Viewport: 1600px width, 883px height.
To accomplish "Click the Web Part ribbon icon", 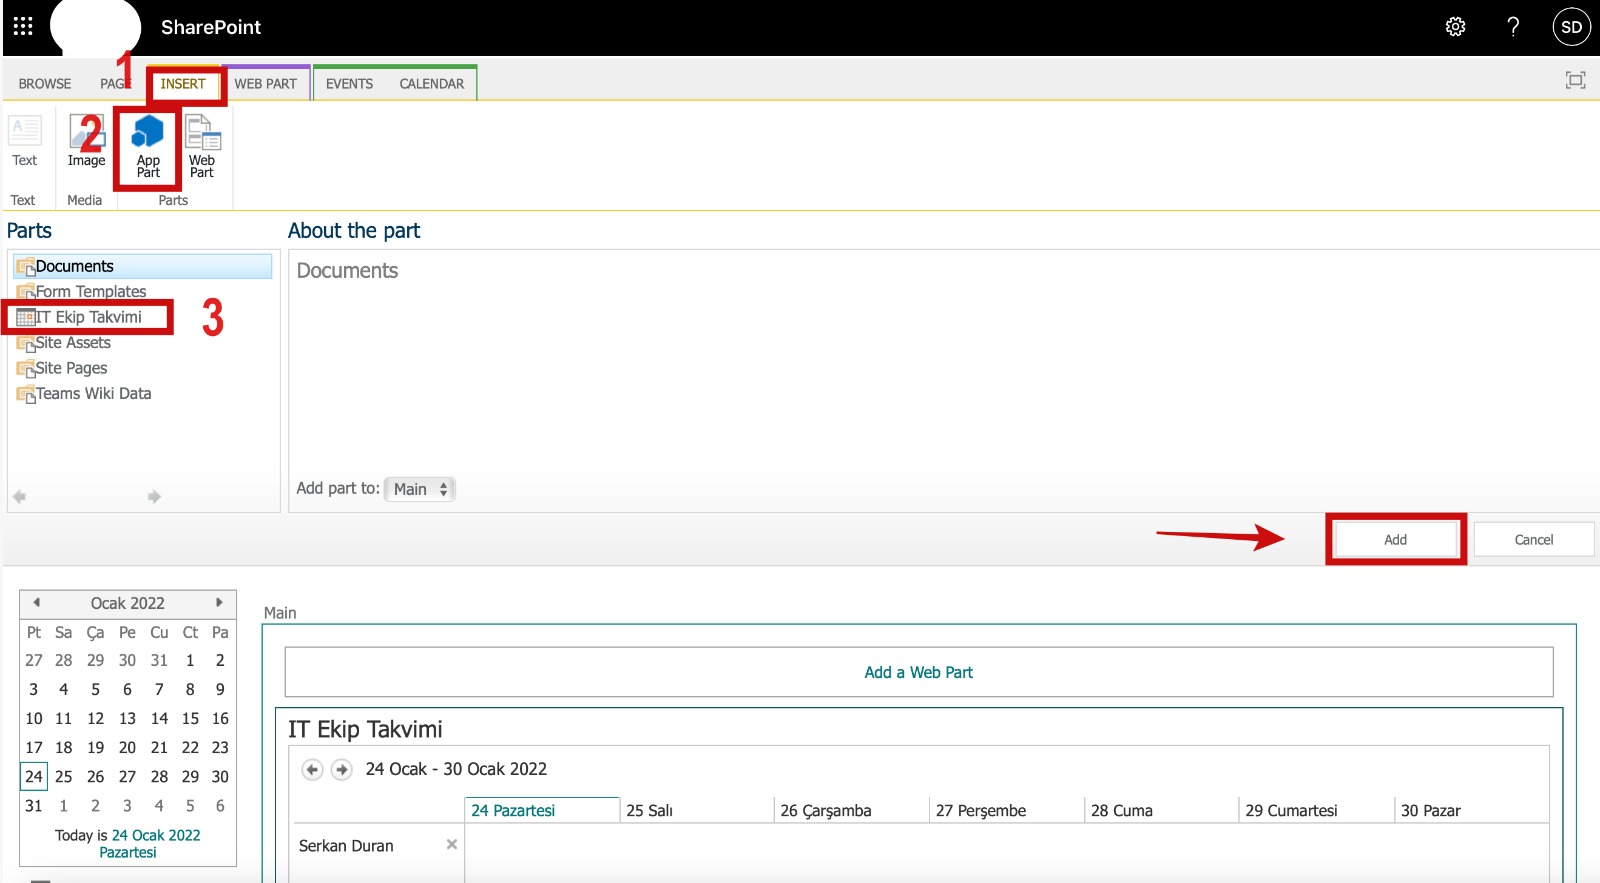I will coord(202,146).
